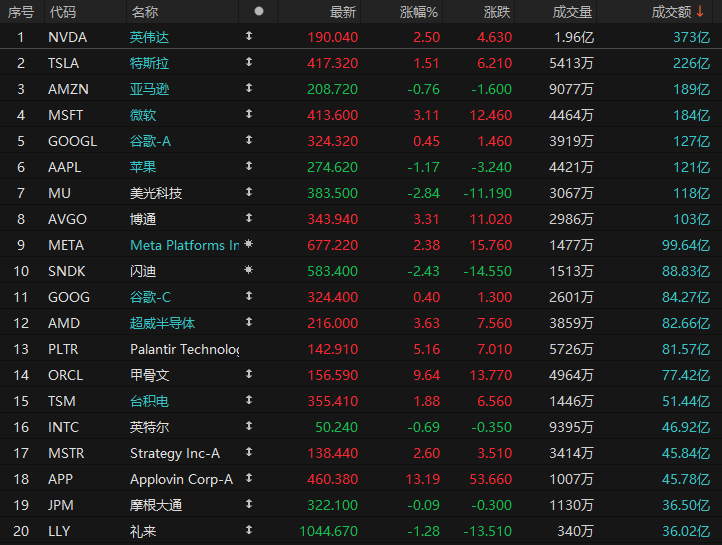Click the circle dot column header
722x545 pixels.
[259, 11]
